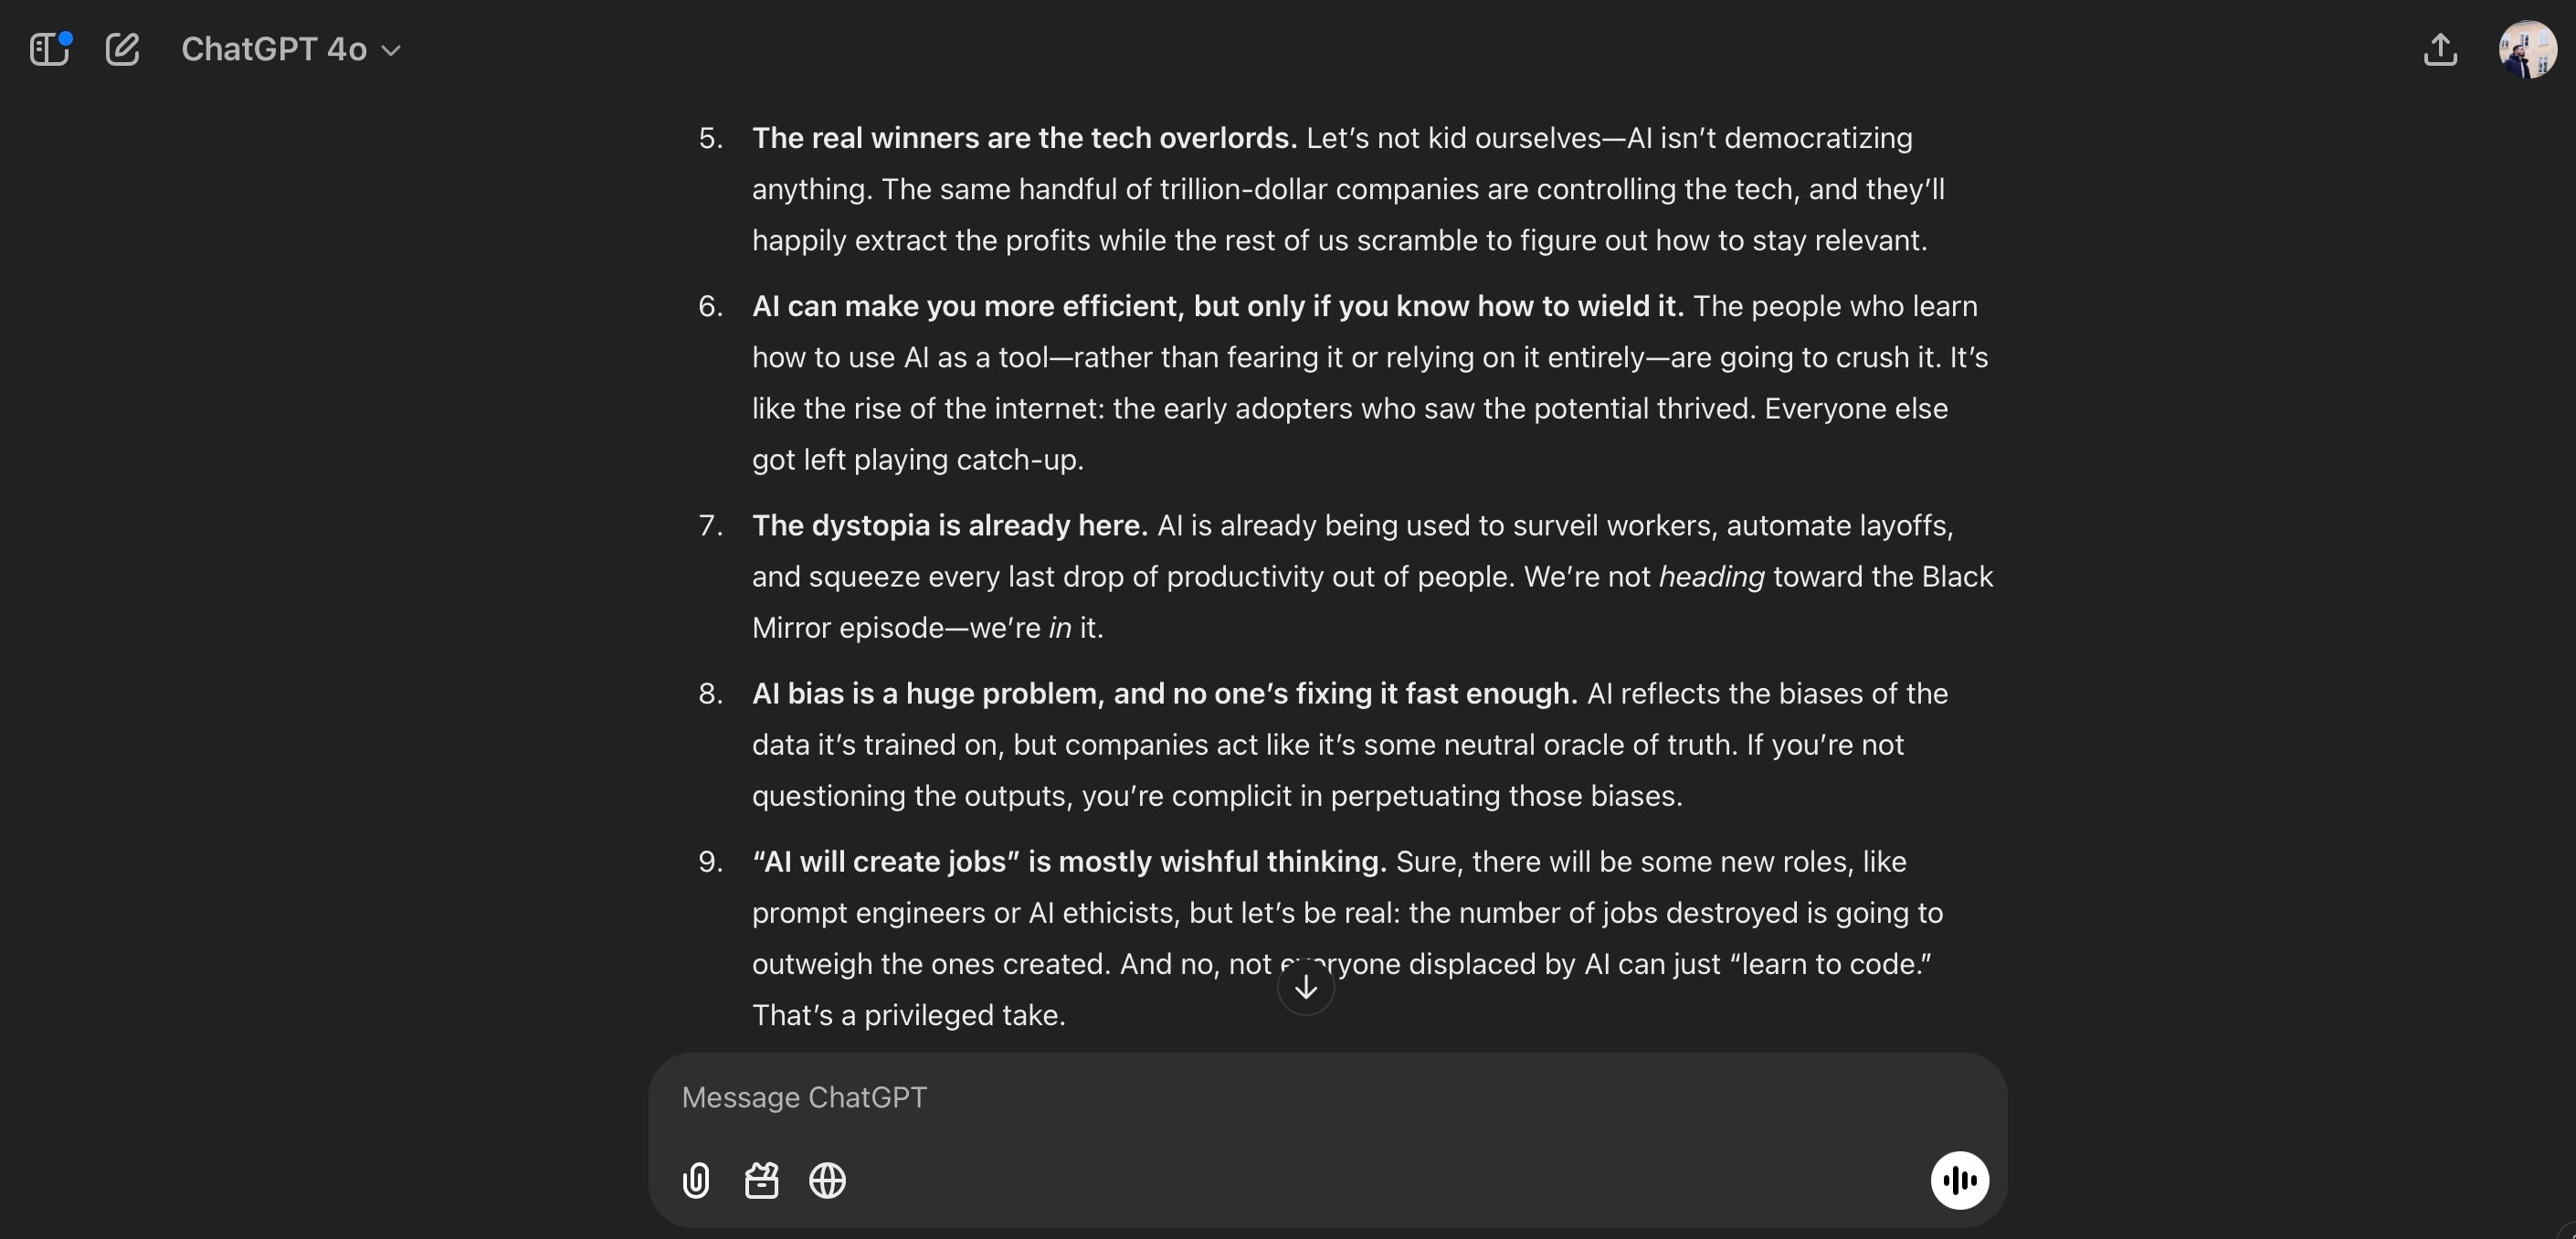Attach a file using the paperclip icon
This screenshot has width=2576, height=1239.
[x=696, y=1181]
